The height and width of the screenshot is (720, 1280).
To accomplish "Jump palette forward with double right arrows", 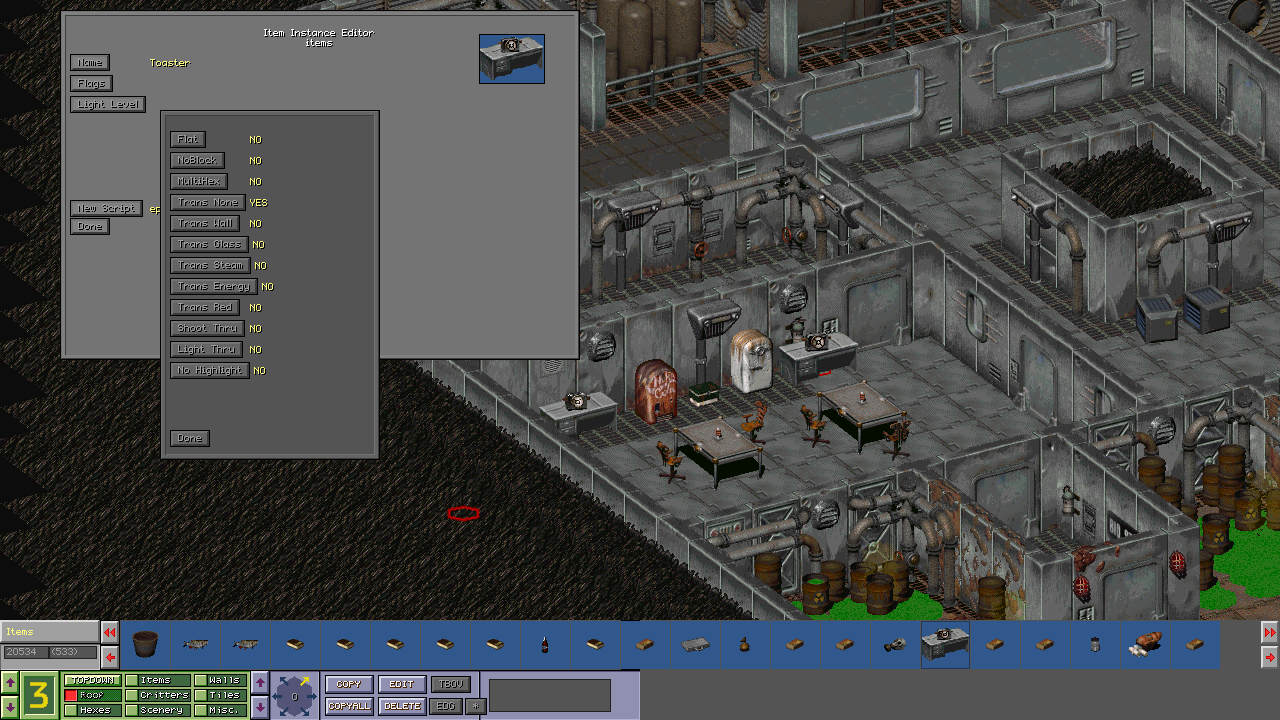I will (x=1270, y=632).
